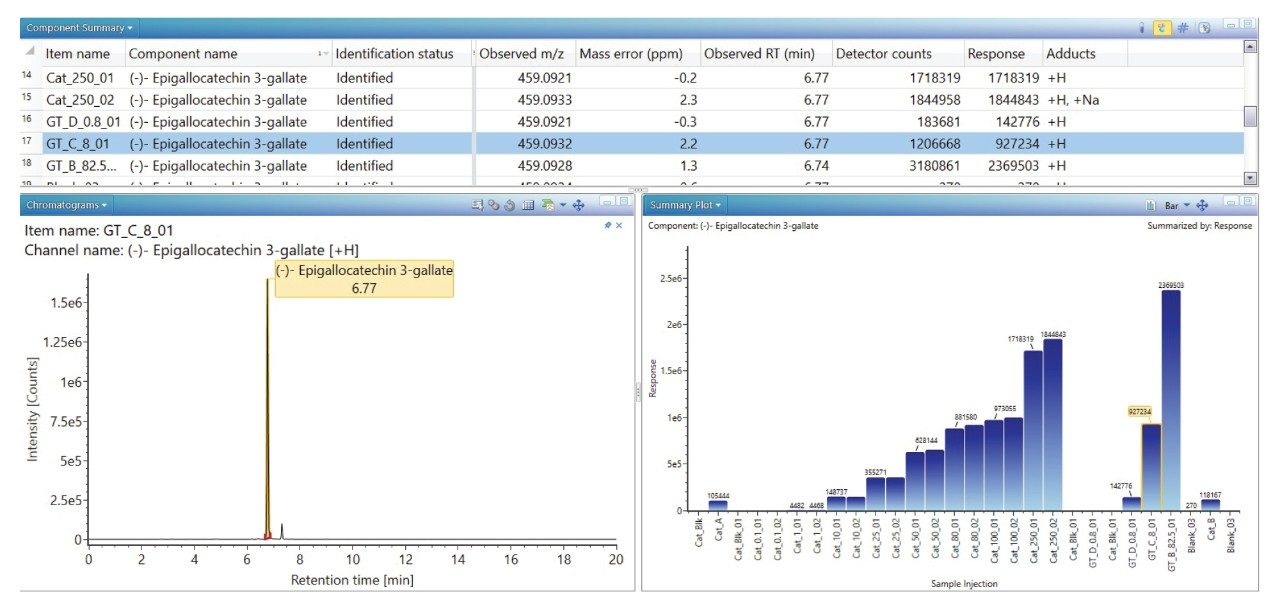Select the GT_C_8_01 table row
This screenshot has height=612, width=1280.
click(x=630, y=144)
